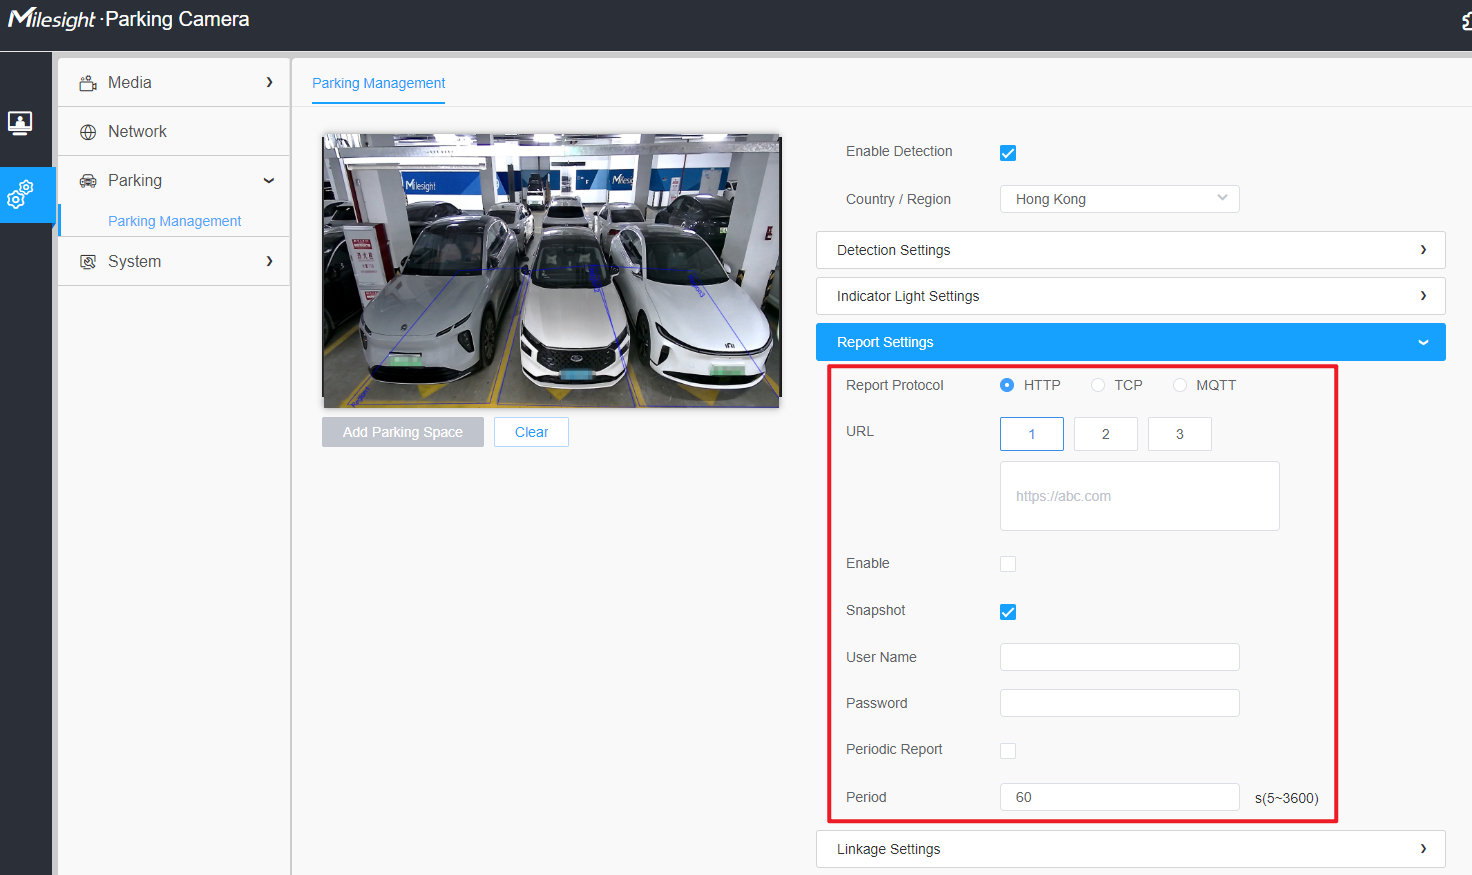1472x875 pixels.
Task: Focus the URL text box
Action: pos(1140,496)
